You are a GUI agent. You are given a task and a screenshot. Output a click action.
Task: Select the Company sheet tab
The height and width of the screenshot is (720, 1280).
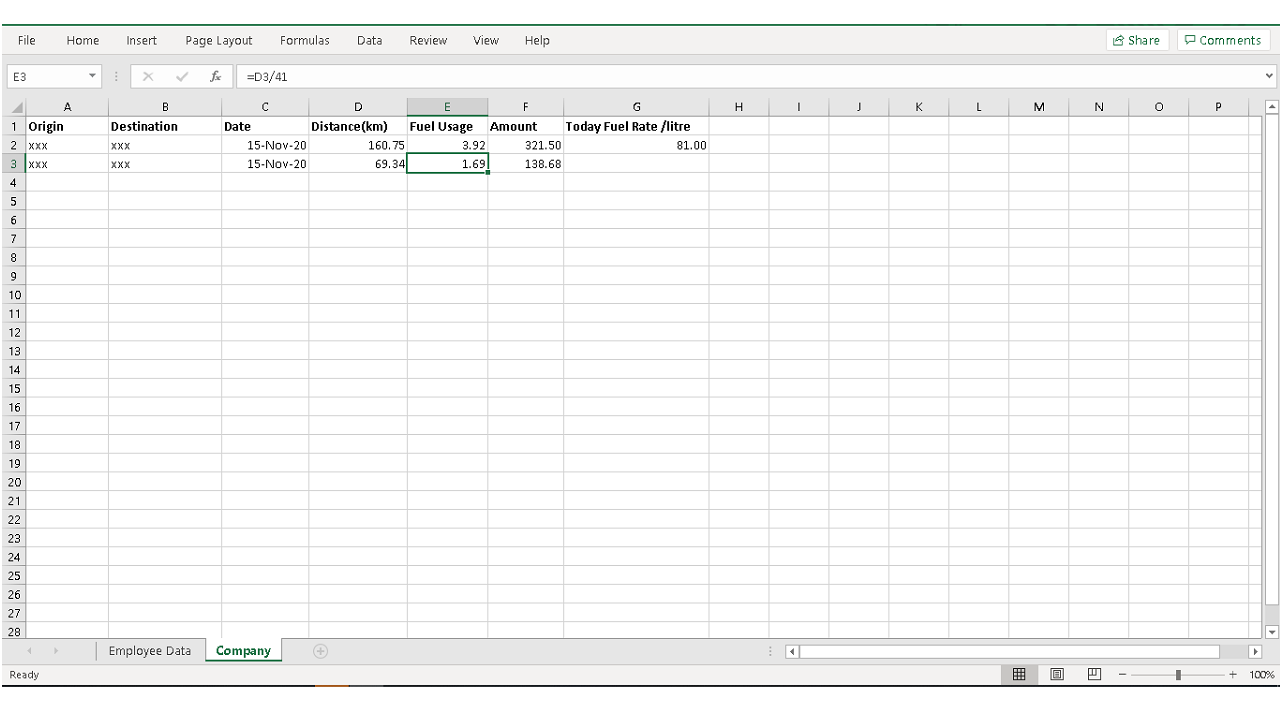tap(244, 651)
